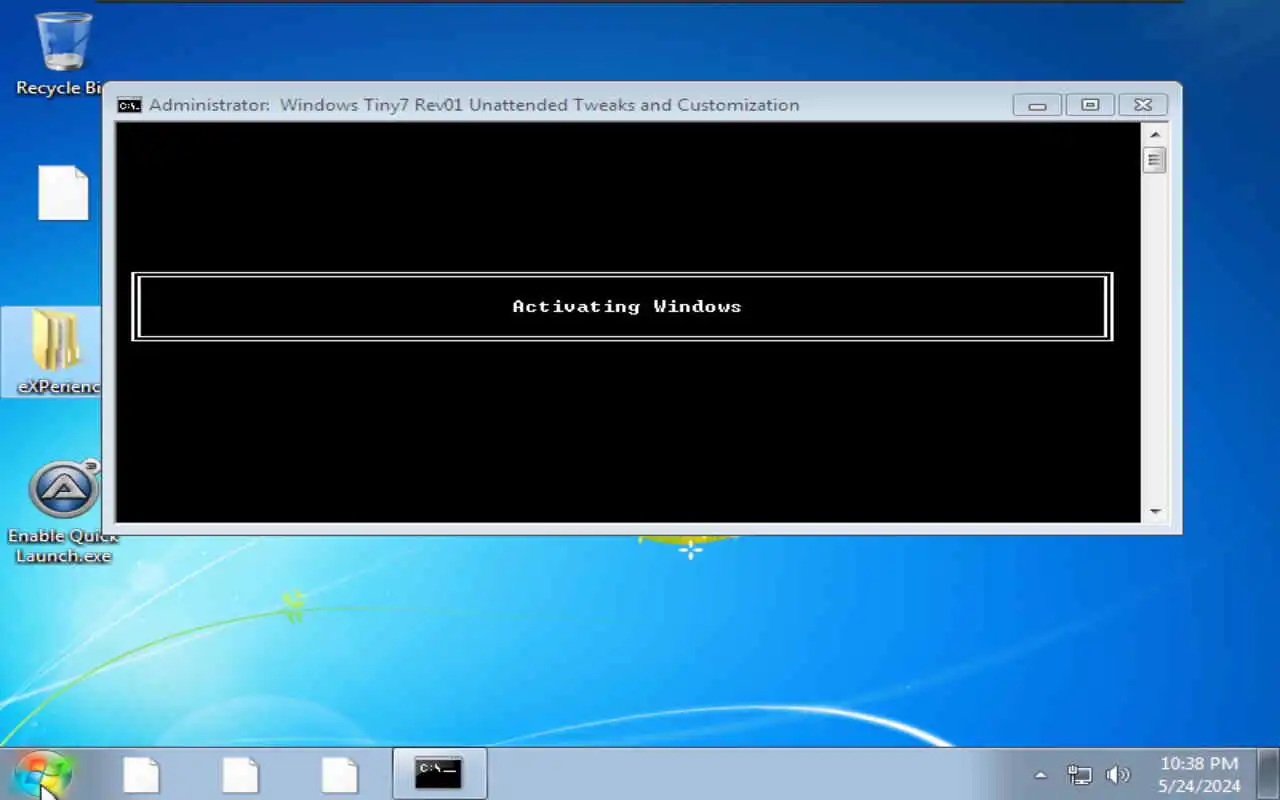Image resolution: width=1280 pixels, height=800 pixels.
Task: Click the first blank pinned taskbar icon
Action: pyautogui.click(x=141, y=775)
